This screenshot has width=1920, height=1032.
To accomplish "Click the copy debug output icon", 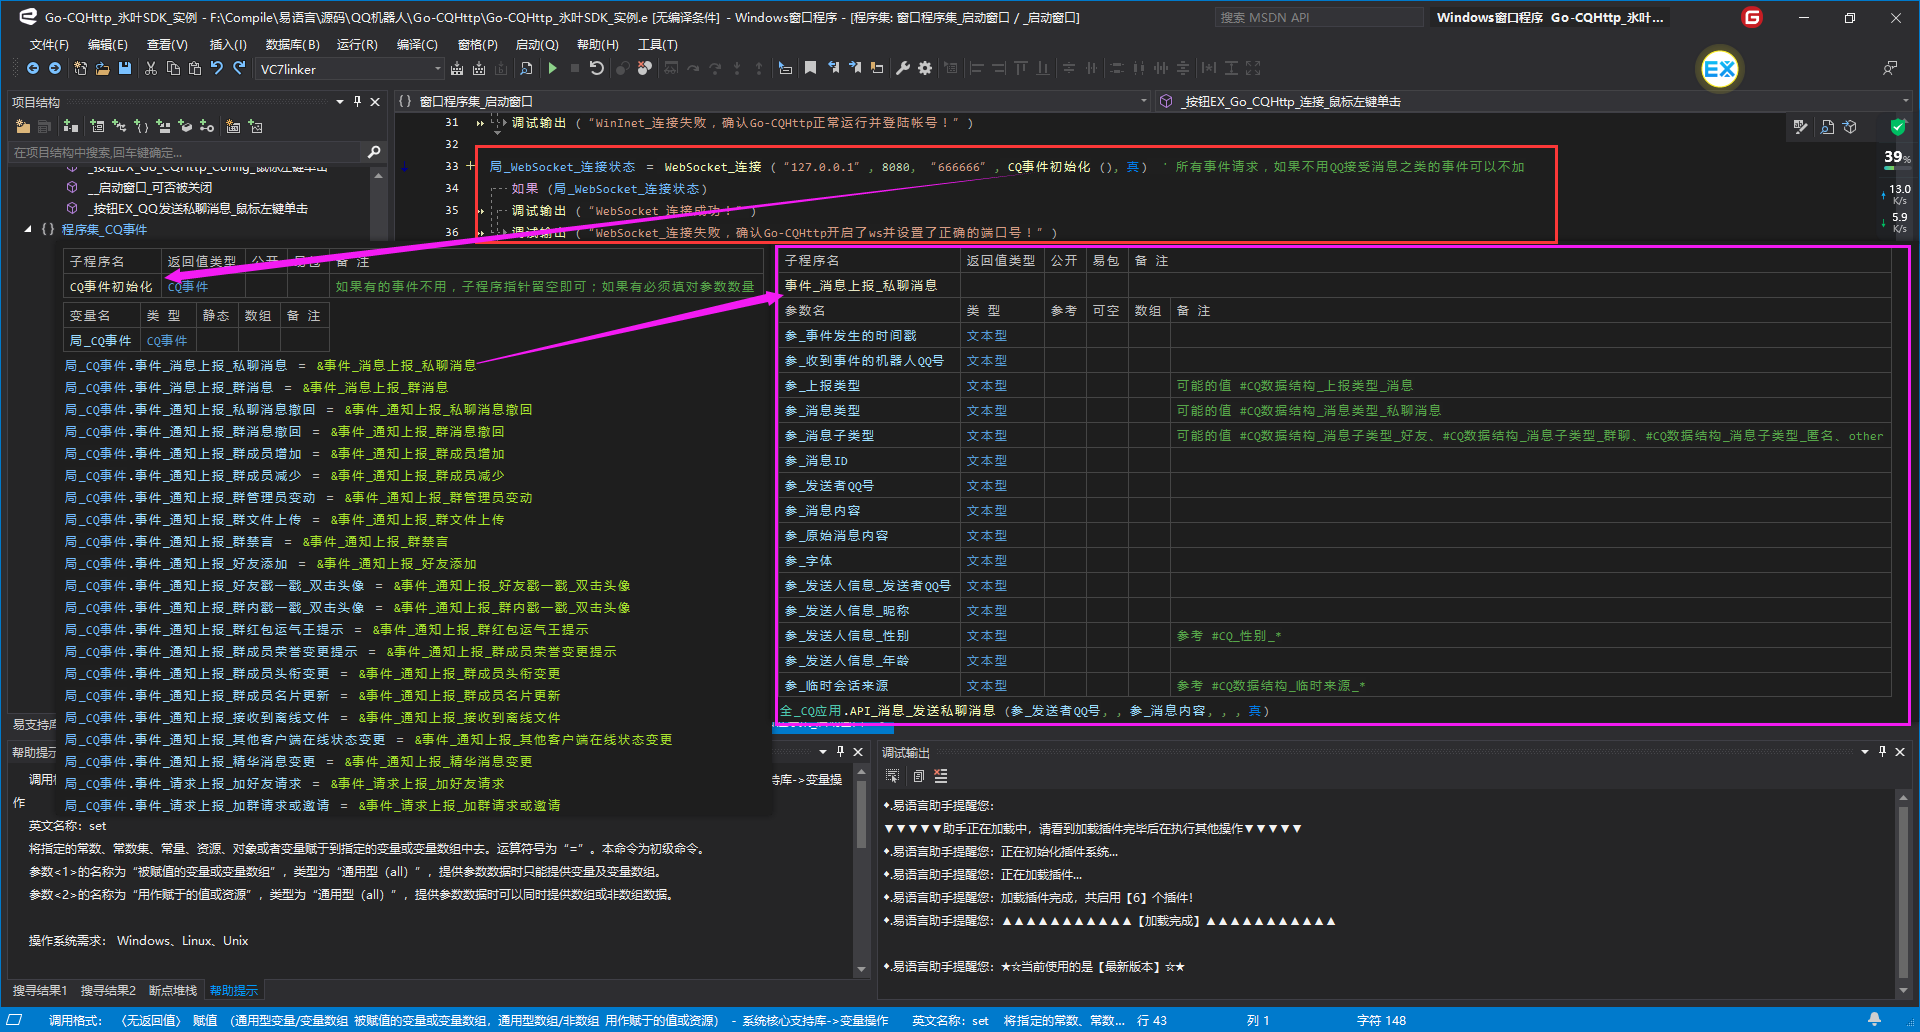I will (x=917, y=776).
